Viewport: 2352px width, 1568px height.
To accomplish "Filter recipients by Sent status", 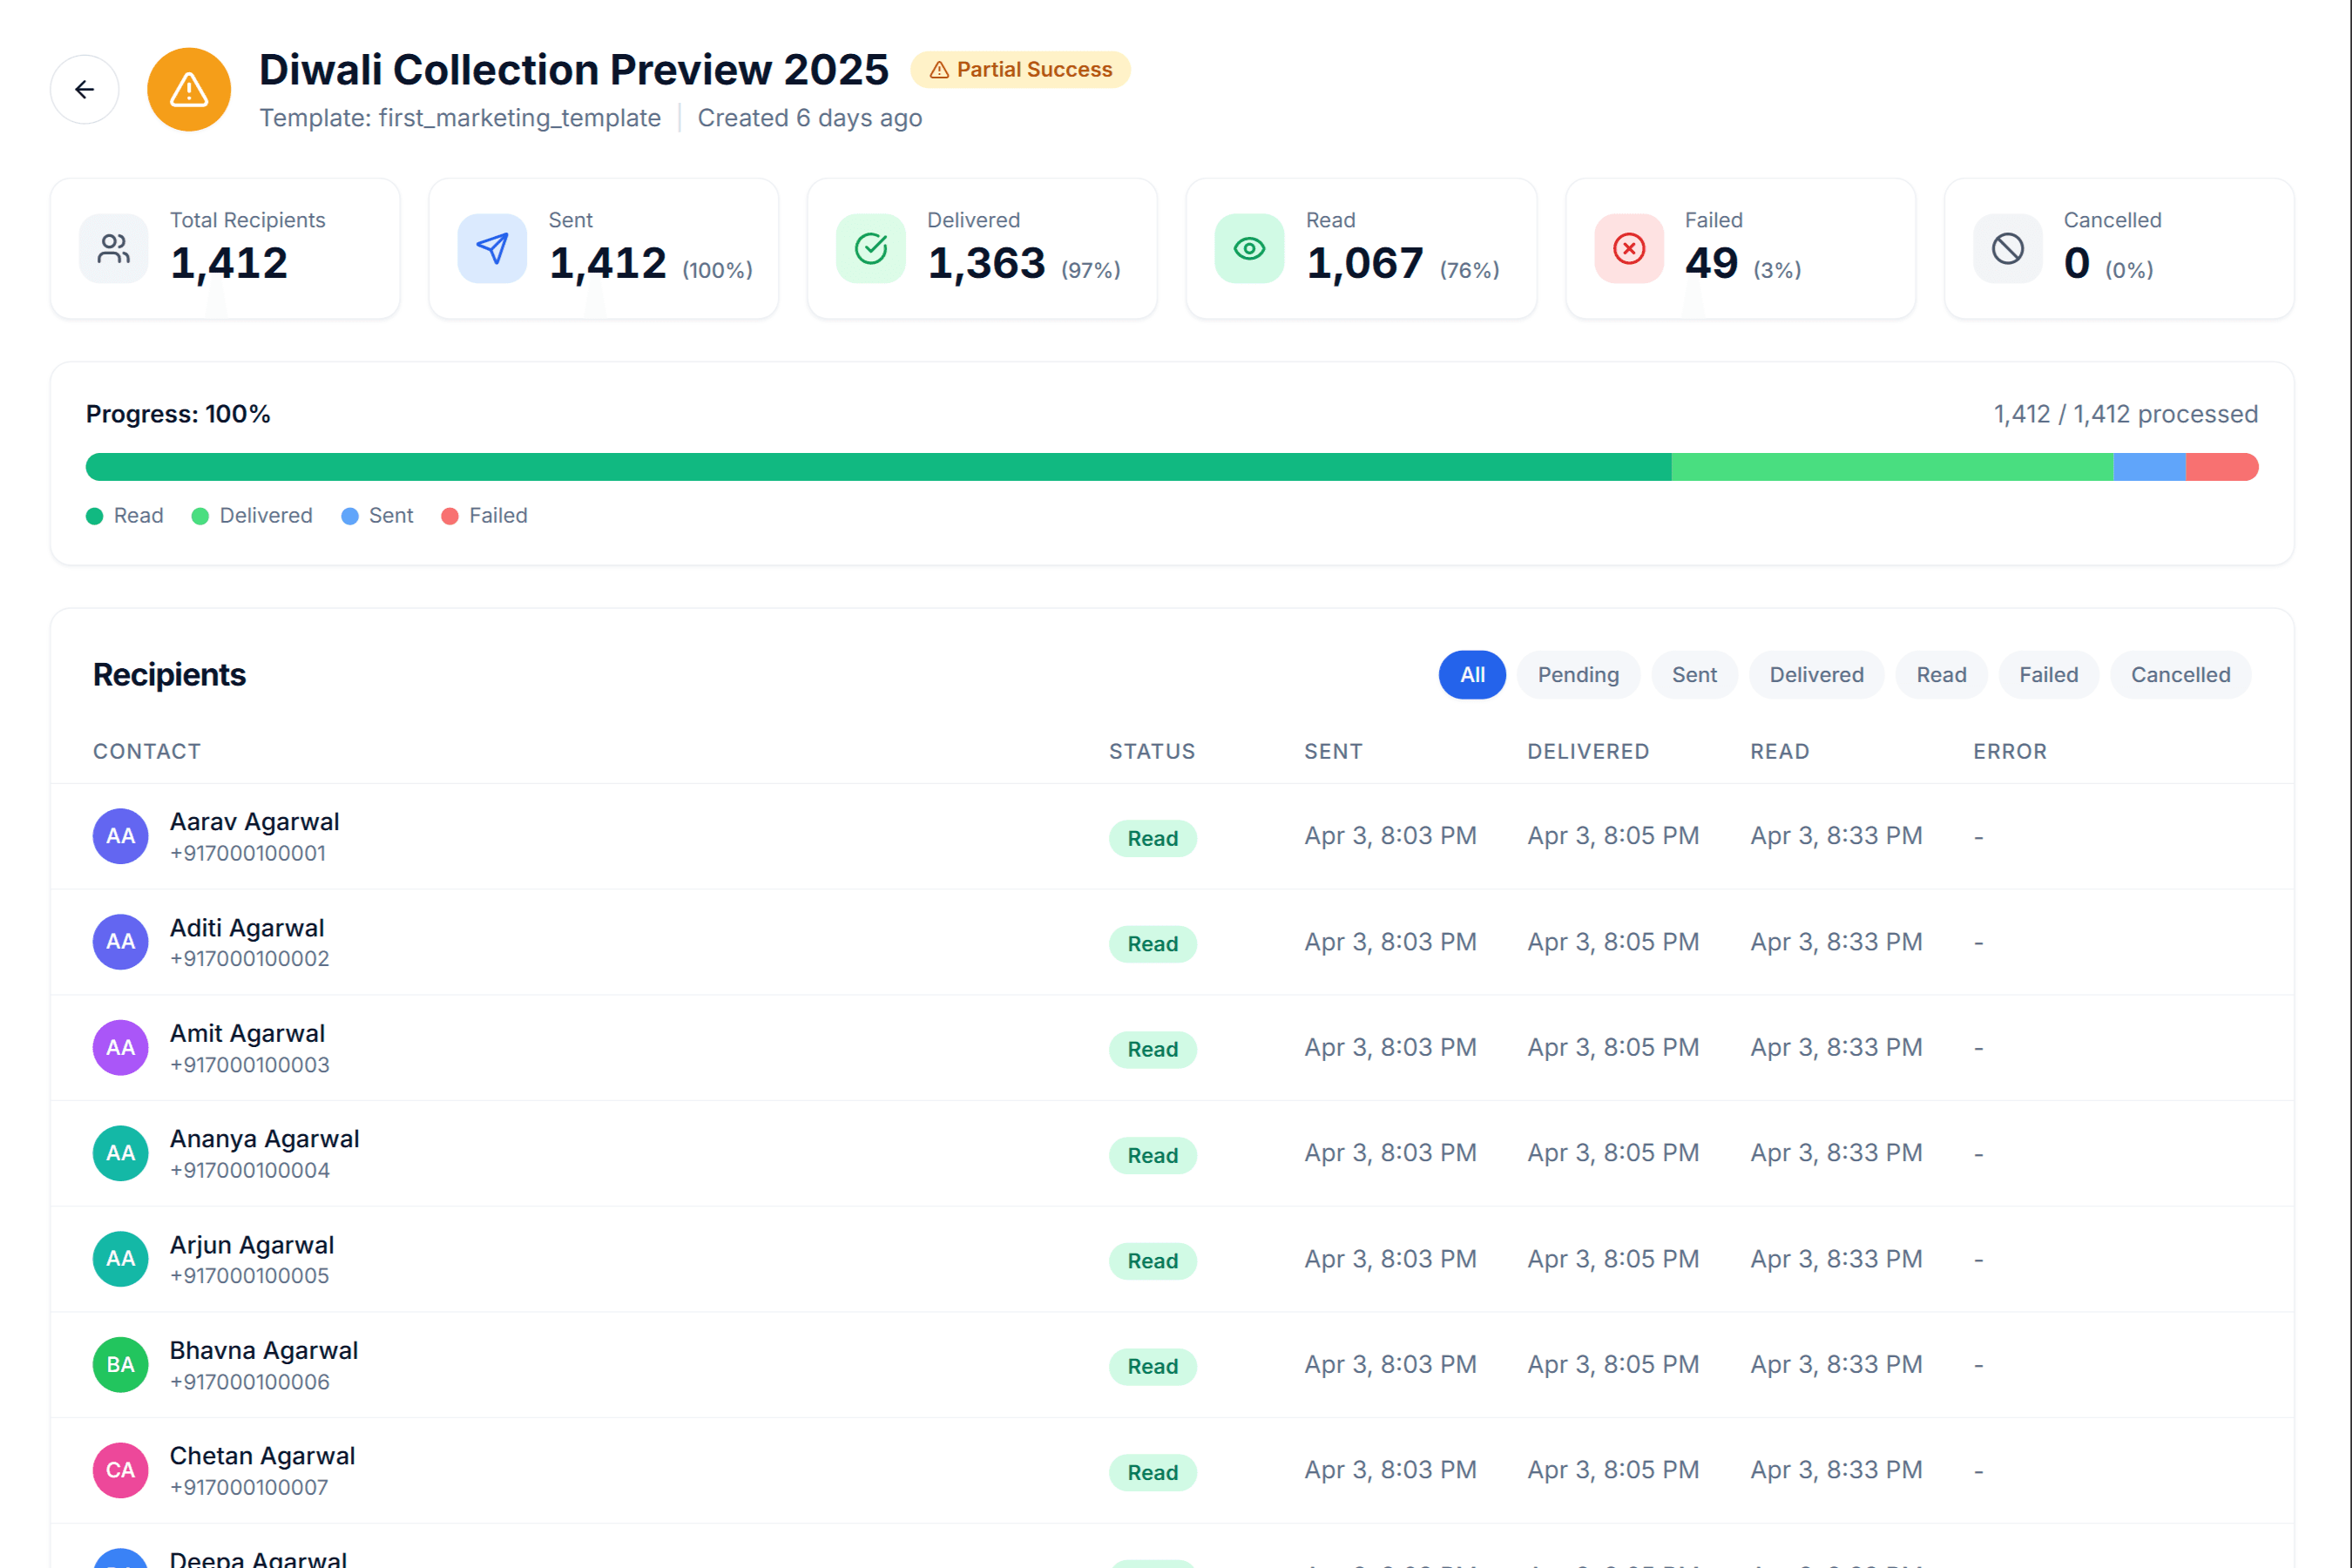I will [x=1694, y=675].
